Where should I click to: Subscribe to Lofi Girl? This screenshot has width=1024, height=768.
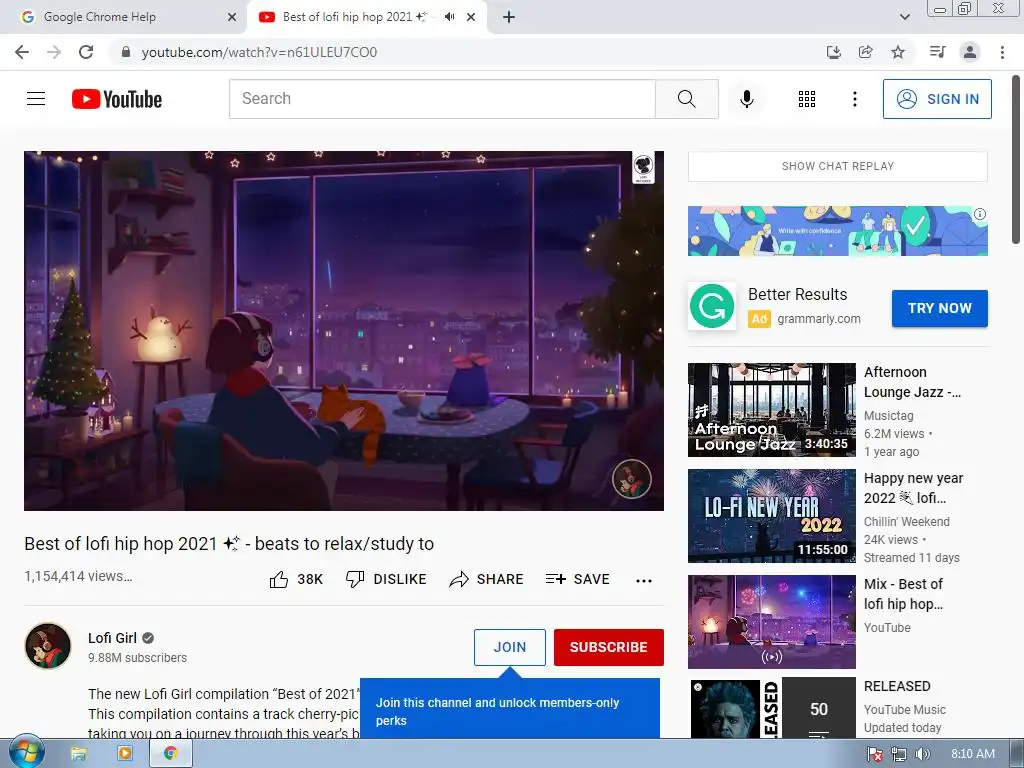(609, 647)
